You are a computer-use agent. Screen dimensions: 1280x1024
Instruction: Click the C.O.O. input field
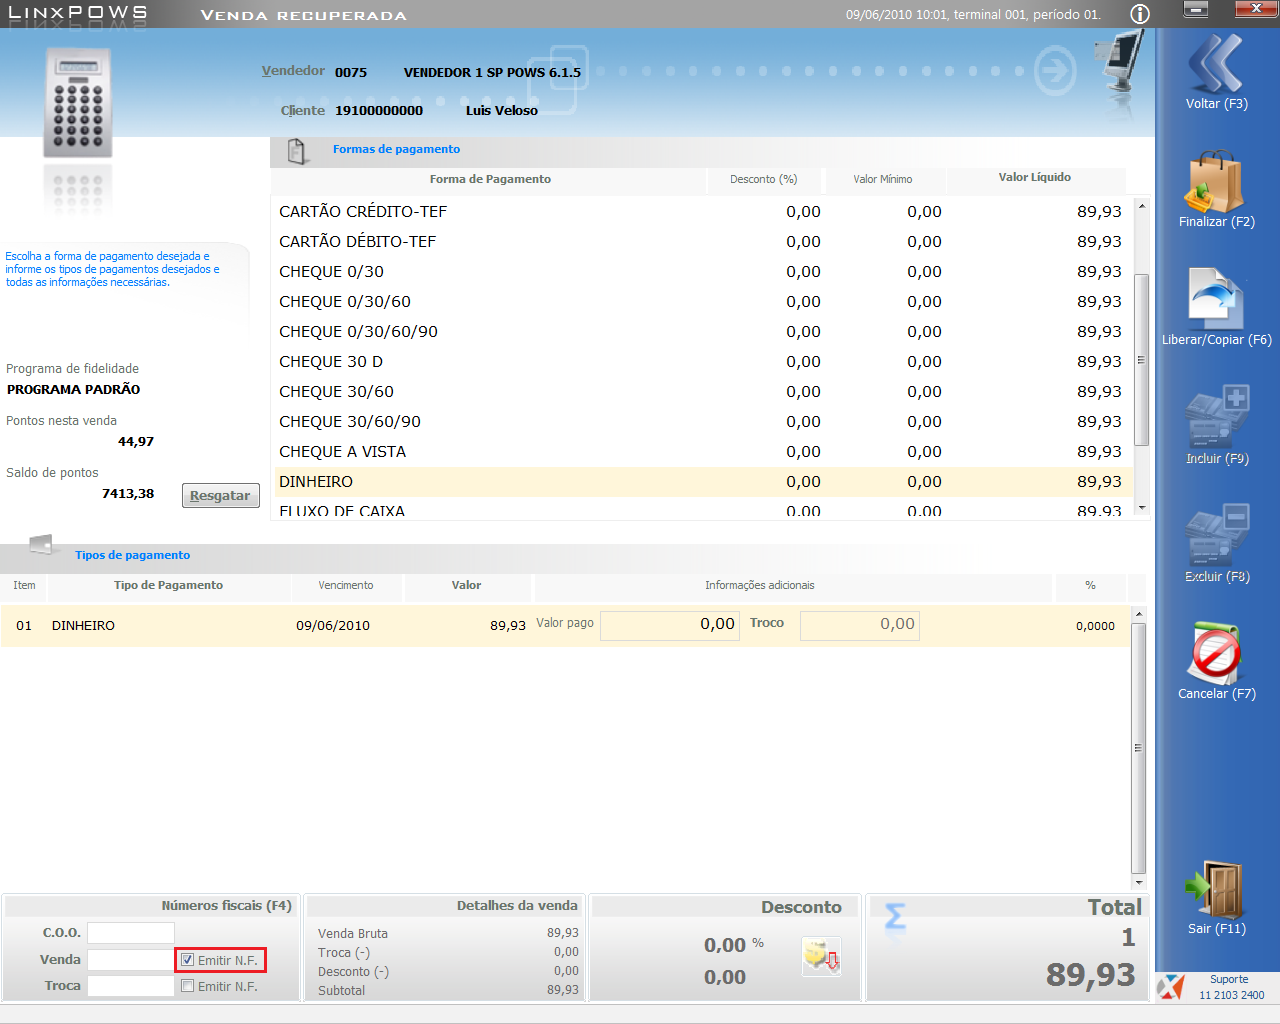click(131, 933)
